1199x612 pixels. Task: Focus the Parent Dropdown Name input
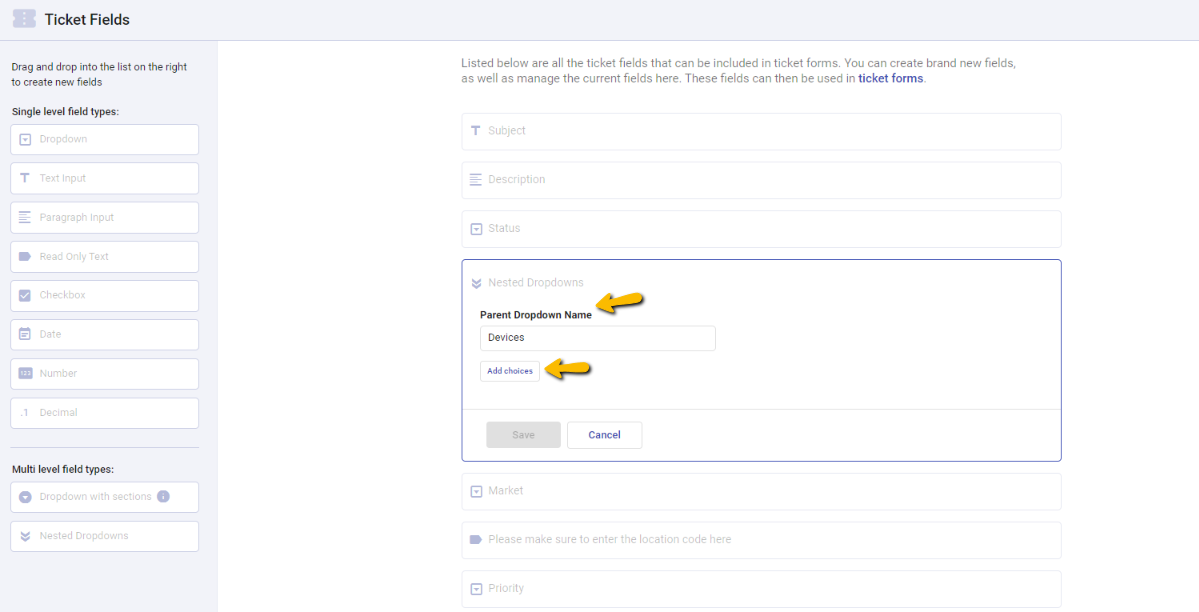[x=598, y=338]
